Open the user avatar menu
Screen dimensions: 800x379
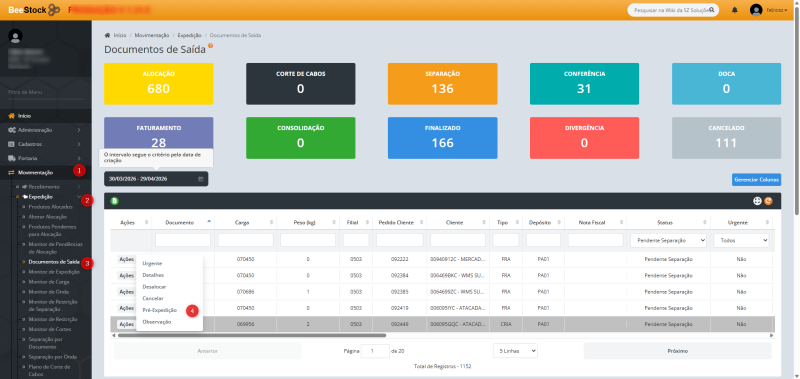[756, 10]
